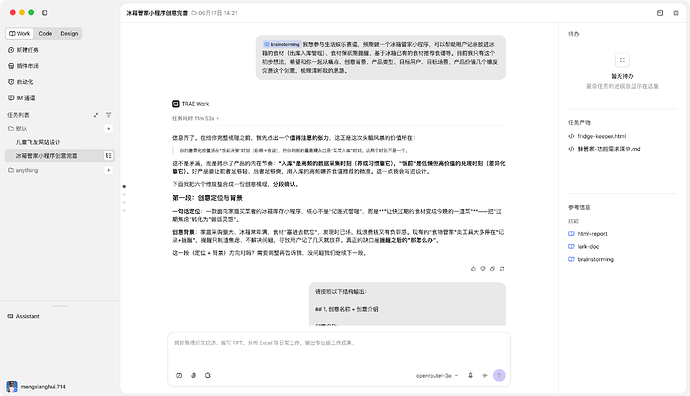Screen dimensions: 690x396
Task: Switch to the Work tab
Action: [19, 33]
